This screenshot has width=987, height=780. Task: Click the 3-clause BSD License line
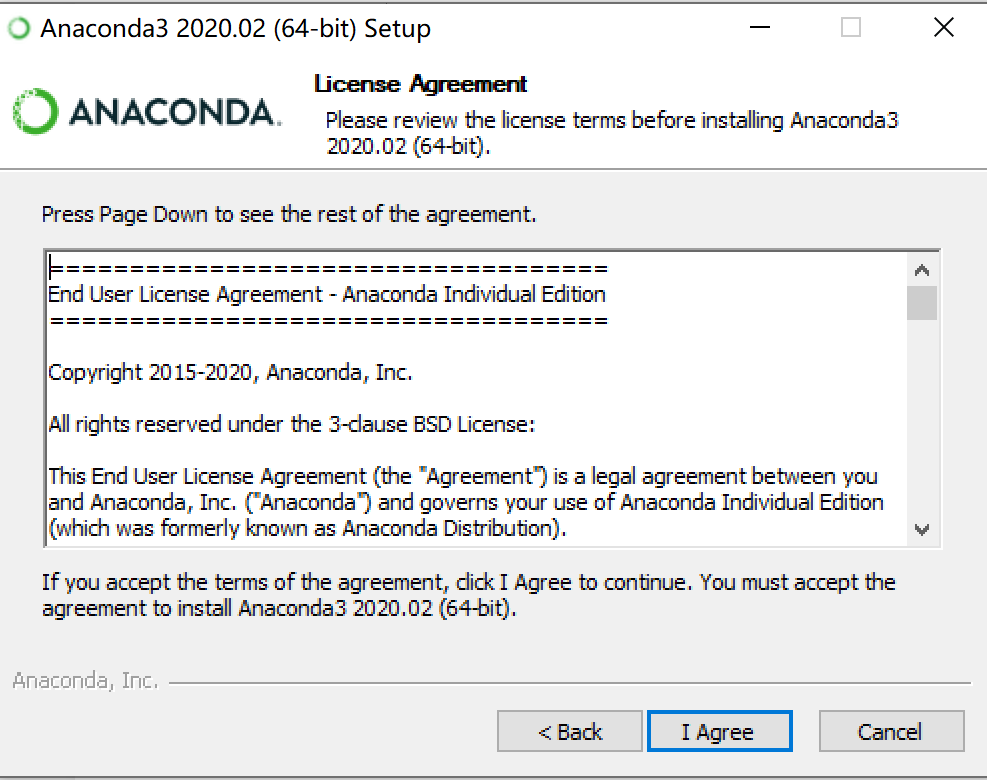point(292,424)
